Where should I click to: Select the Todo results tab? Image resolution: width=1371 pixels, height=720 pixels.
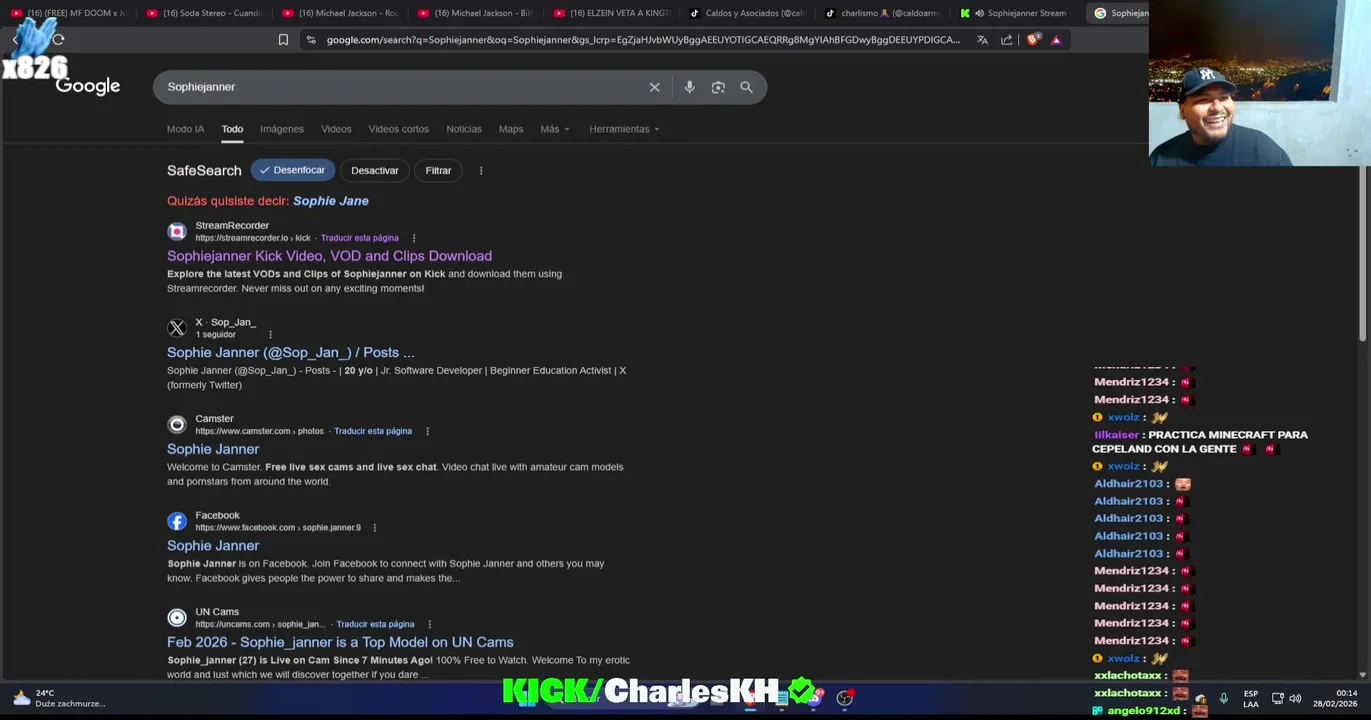232,129
